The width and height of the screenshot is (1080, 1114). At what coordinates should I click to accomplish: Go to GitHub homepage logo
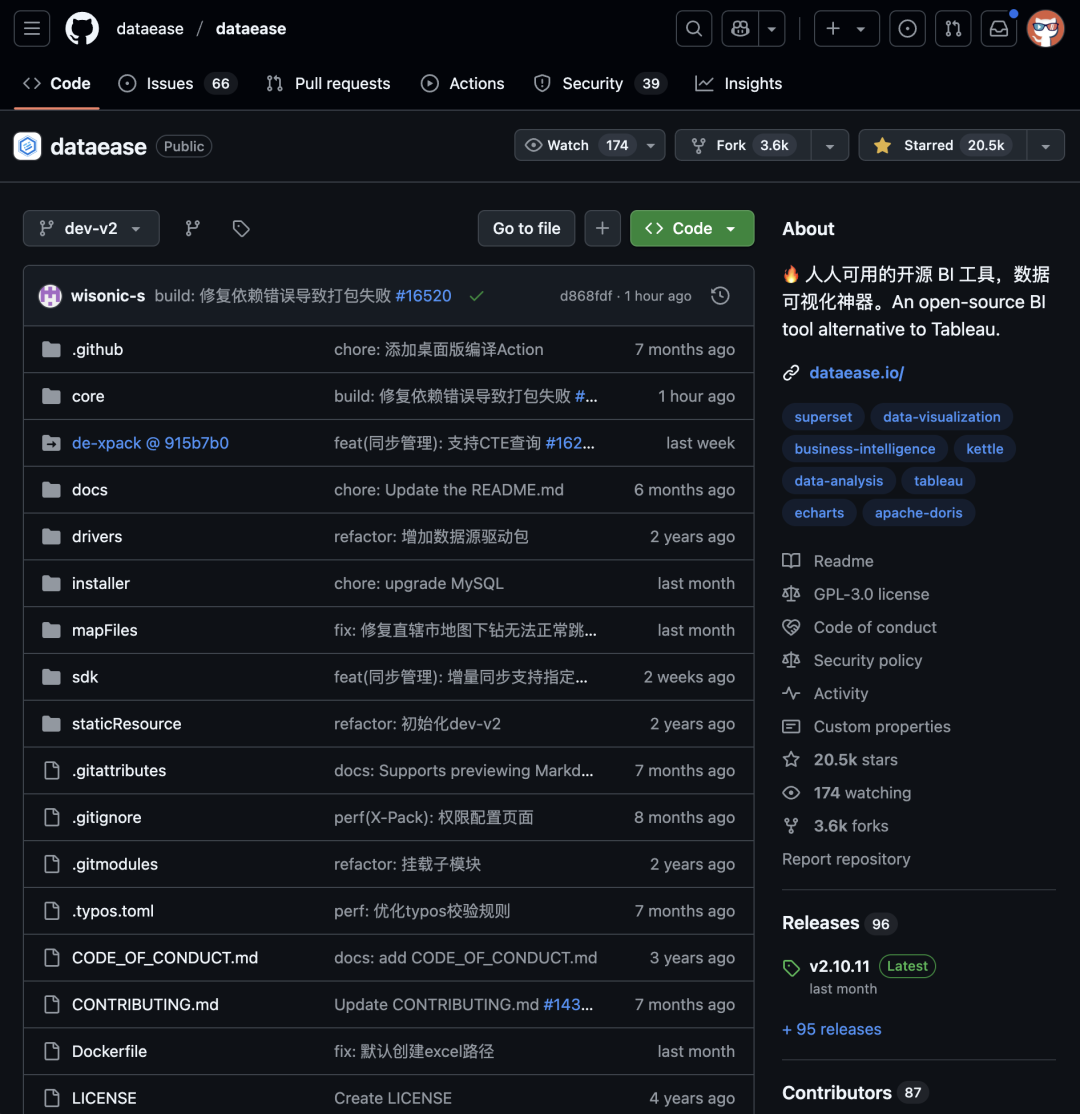tap(82, 28)
